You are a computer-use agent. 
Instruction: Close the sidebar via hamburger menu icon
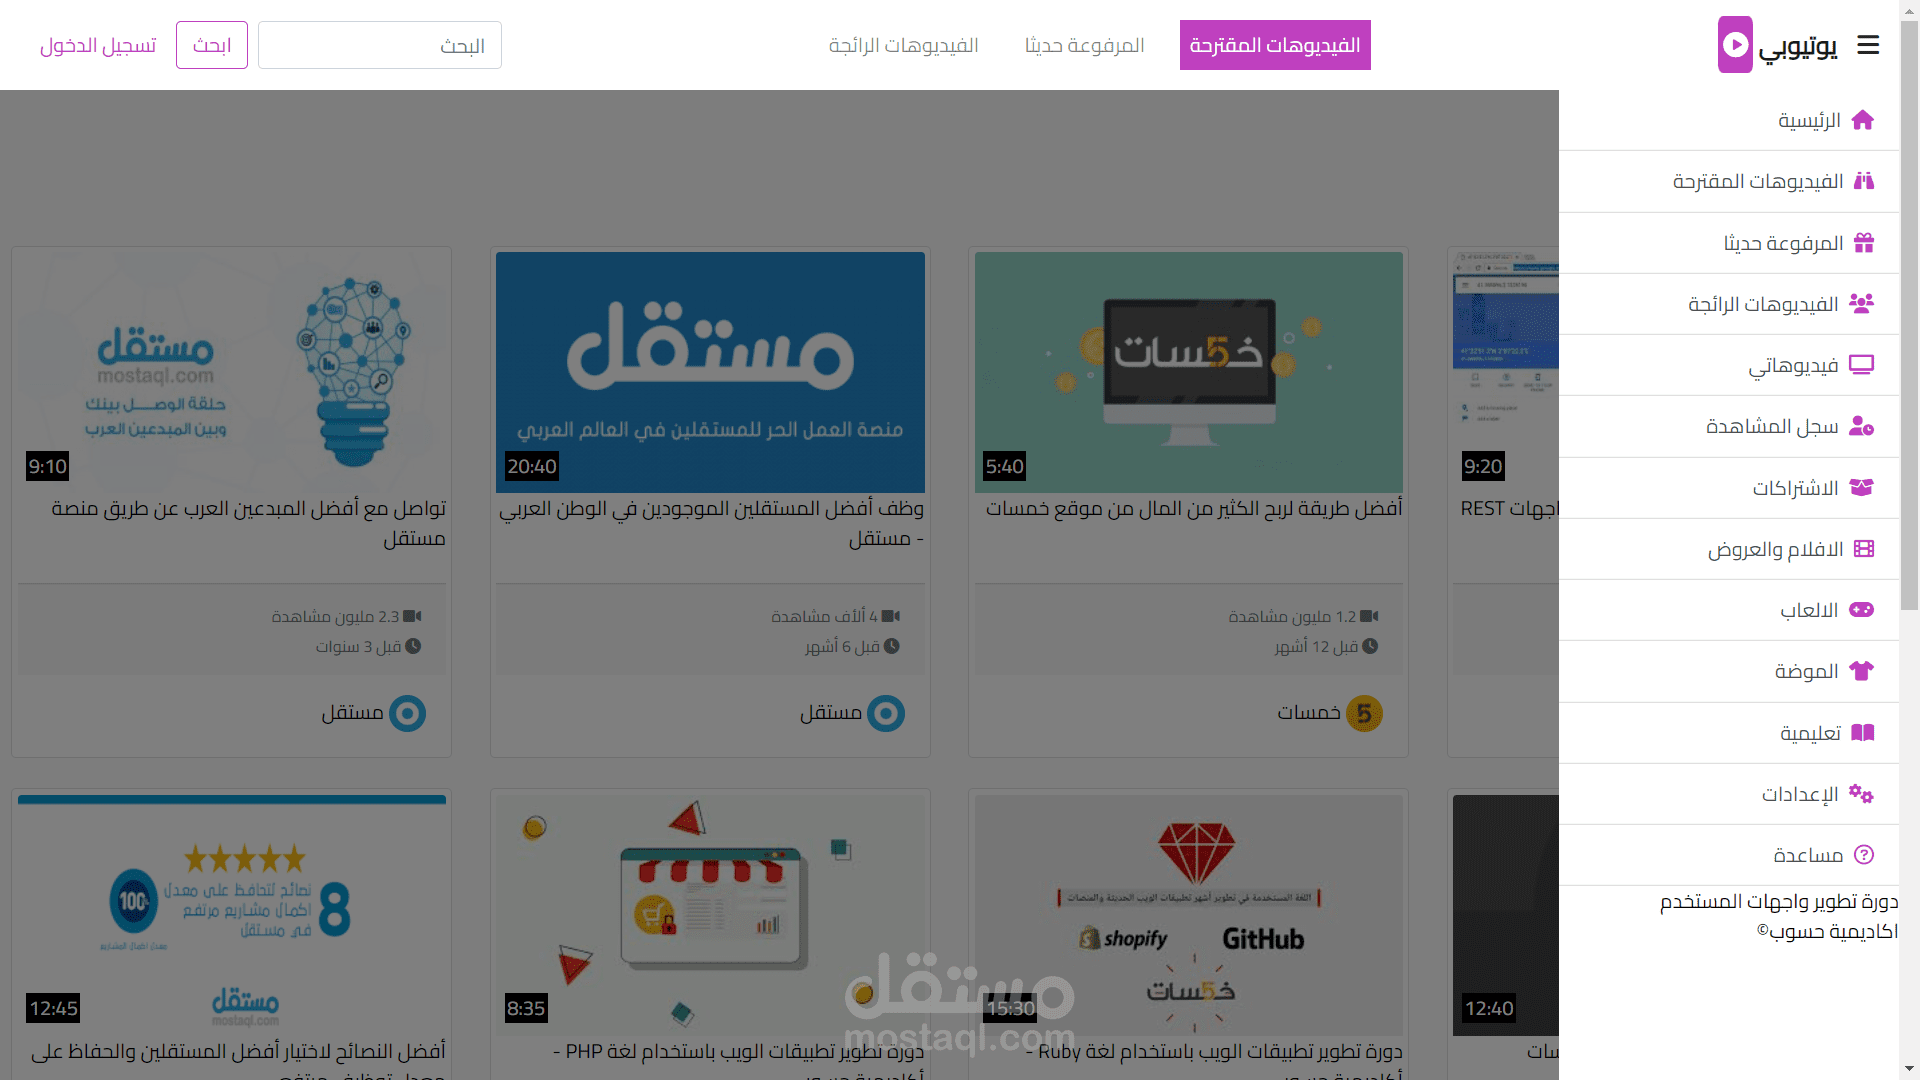(1868, 45)
